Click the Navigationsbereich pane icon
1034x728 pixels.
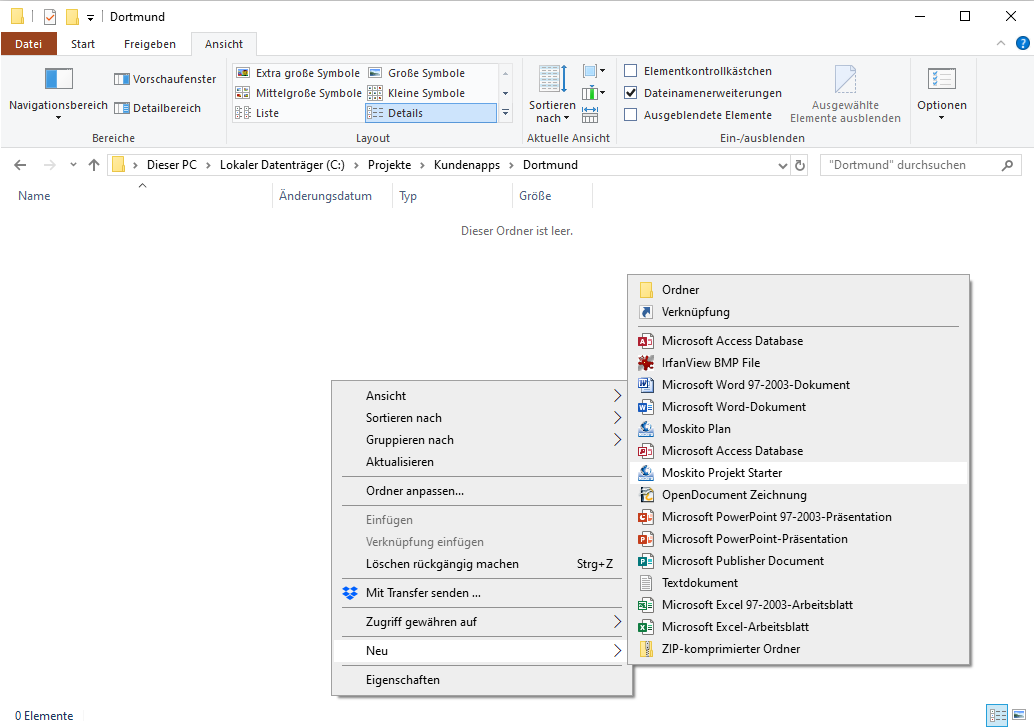click(x=58, y=80)
